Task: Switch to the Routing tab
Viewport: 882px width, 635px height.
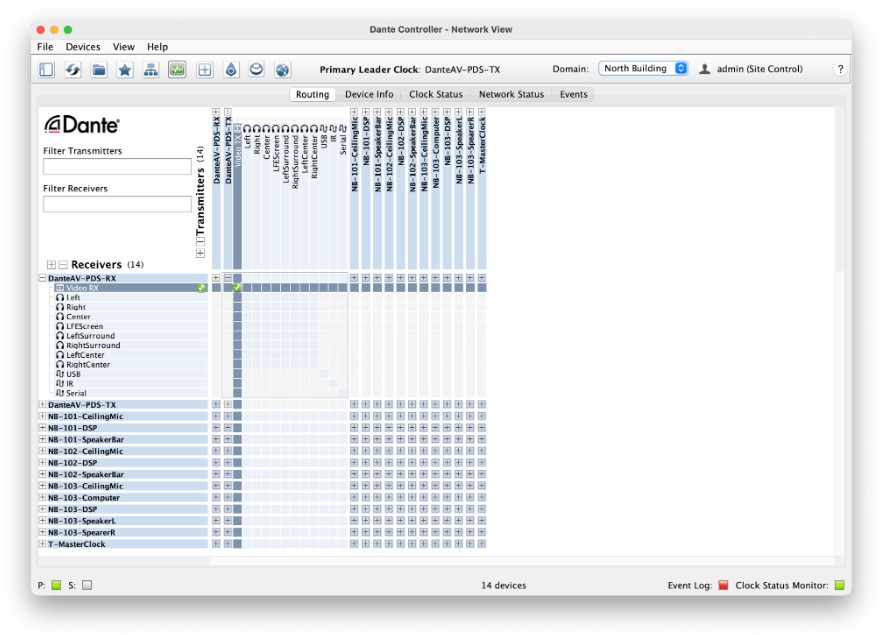Action: tap(312, 94)
